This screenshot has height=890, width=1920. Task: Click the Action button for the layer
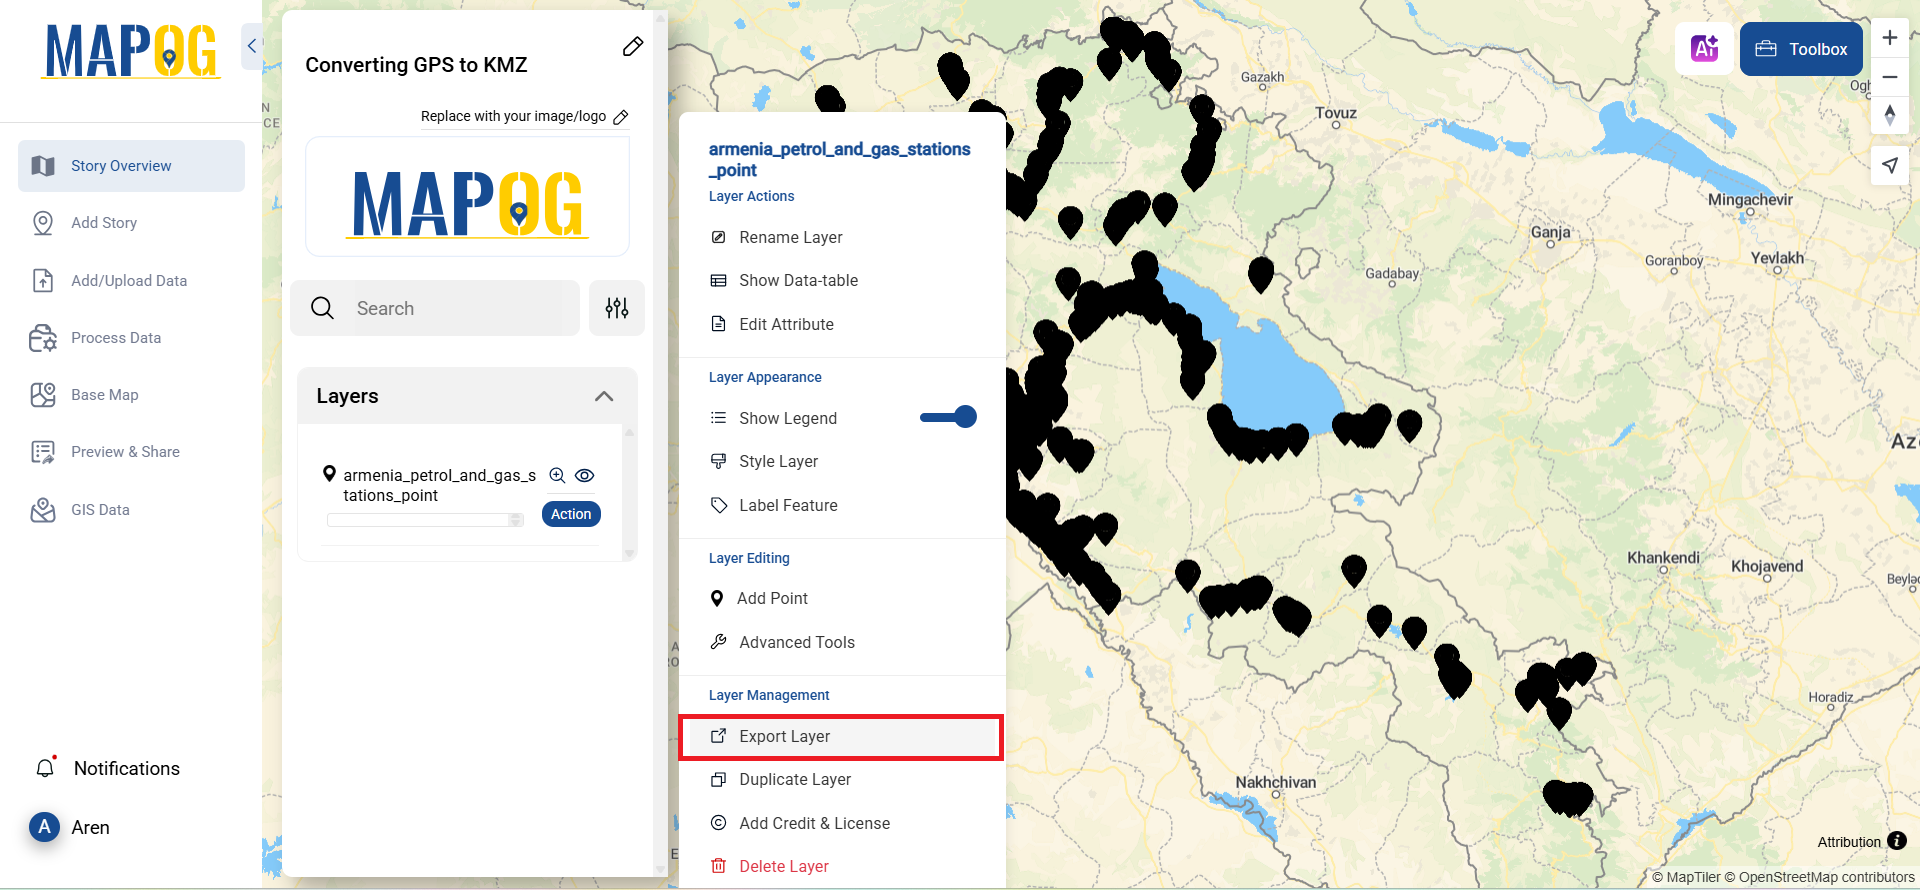[571, 514]
